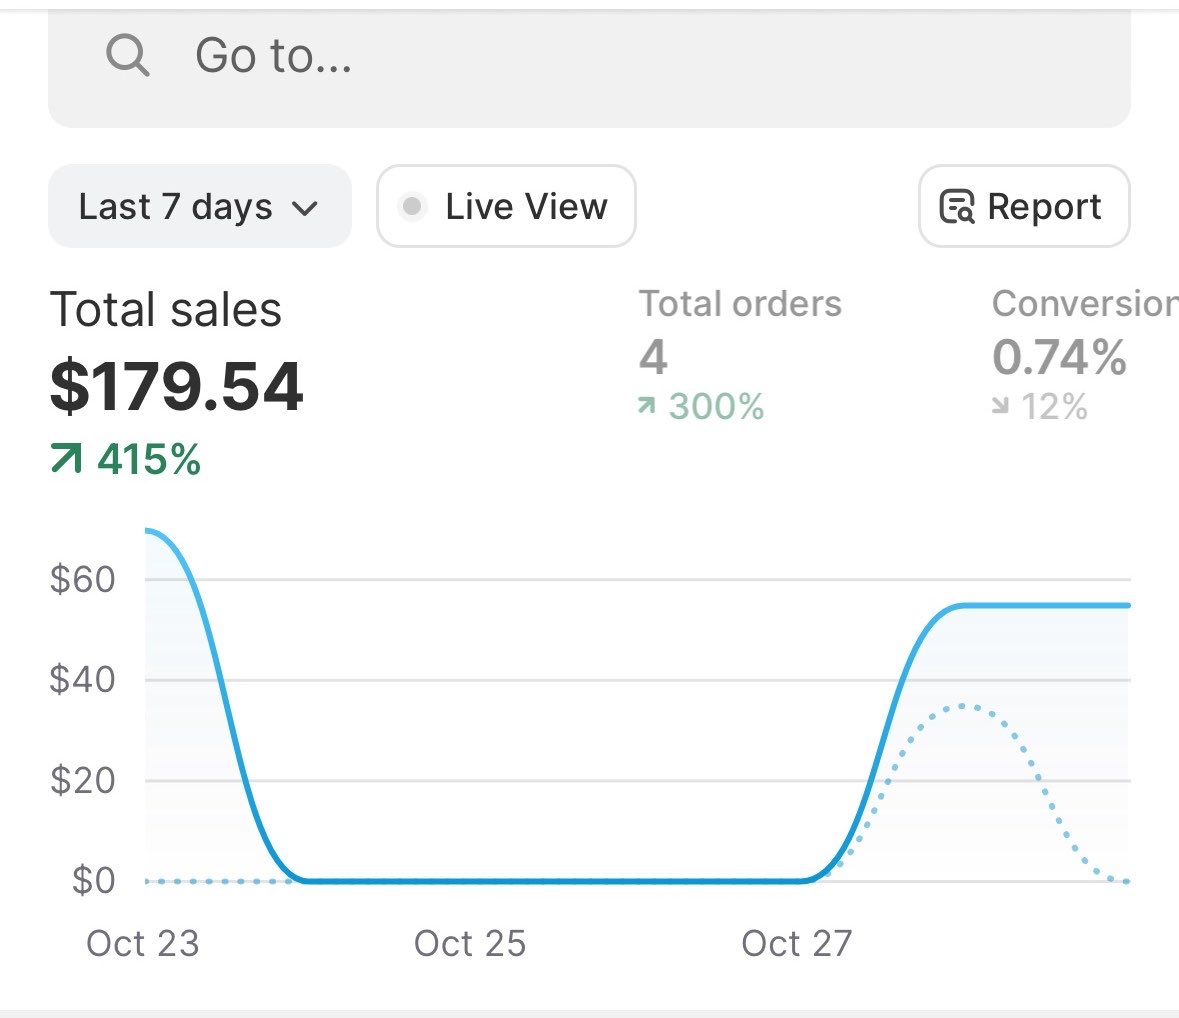Open the Report button
The width and height of the screenshot is (1179, 1018).
click(1024, 206)
